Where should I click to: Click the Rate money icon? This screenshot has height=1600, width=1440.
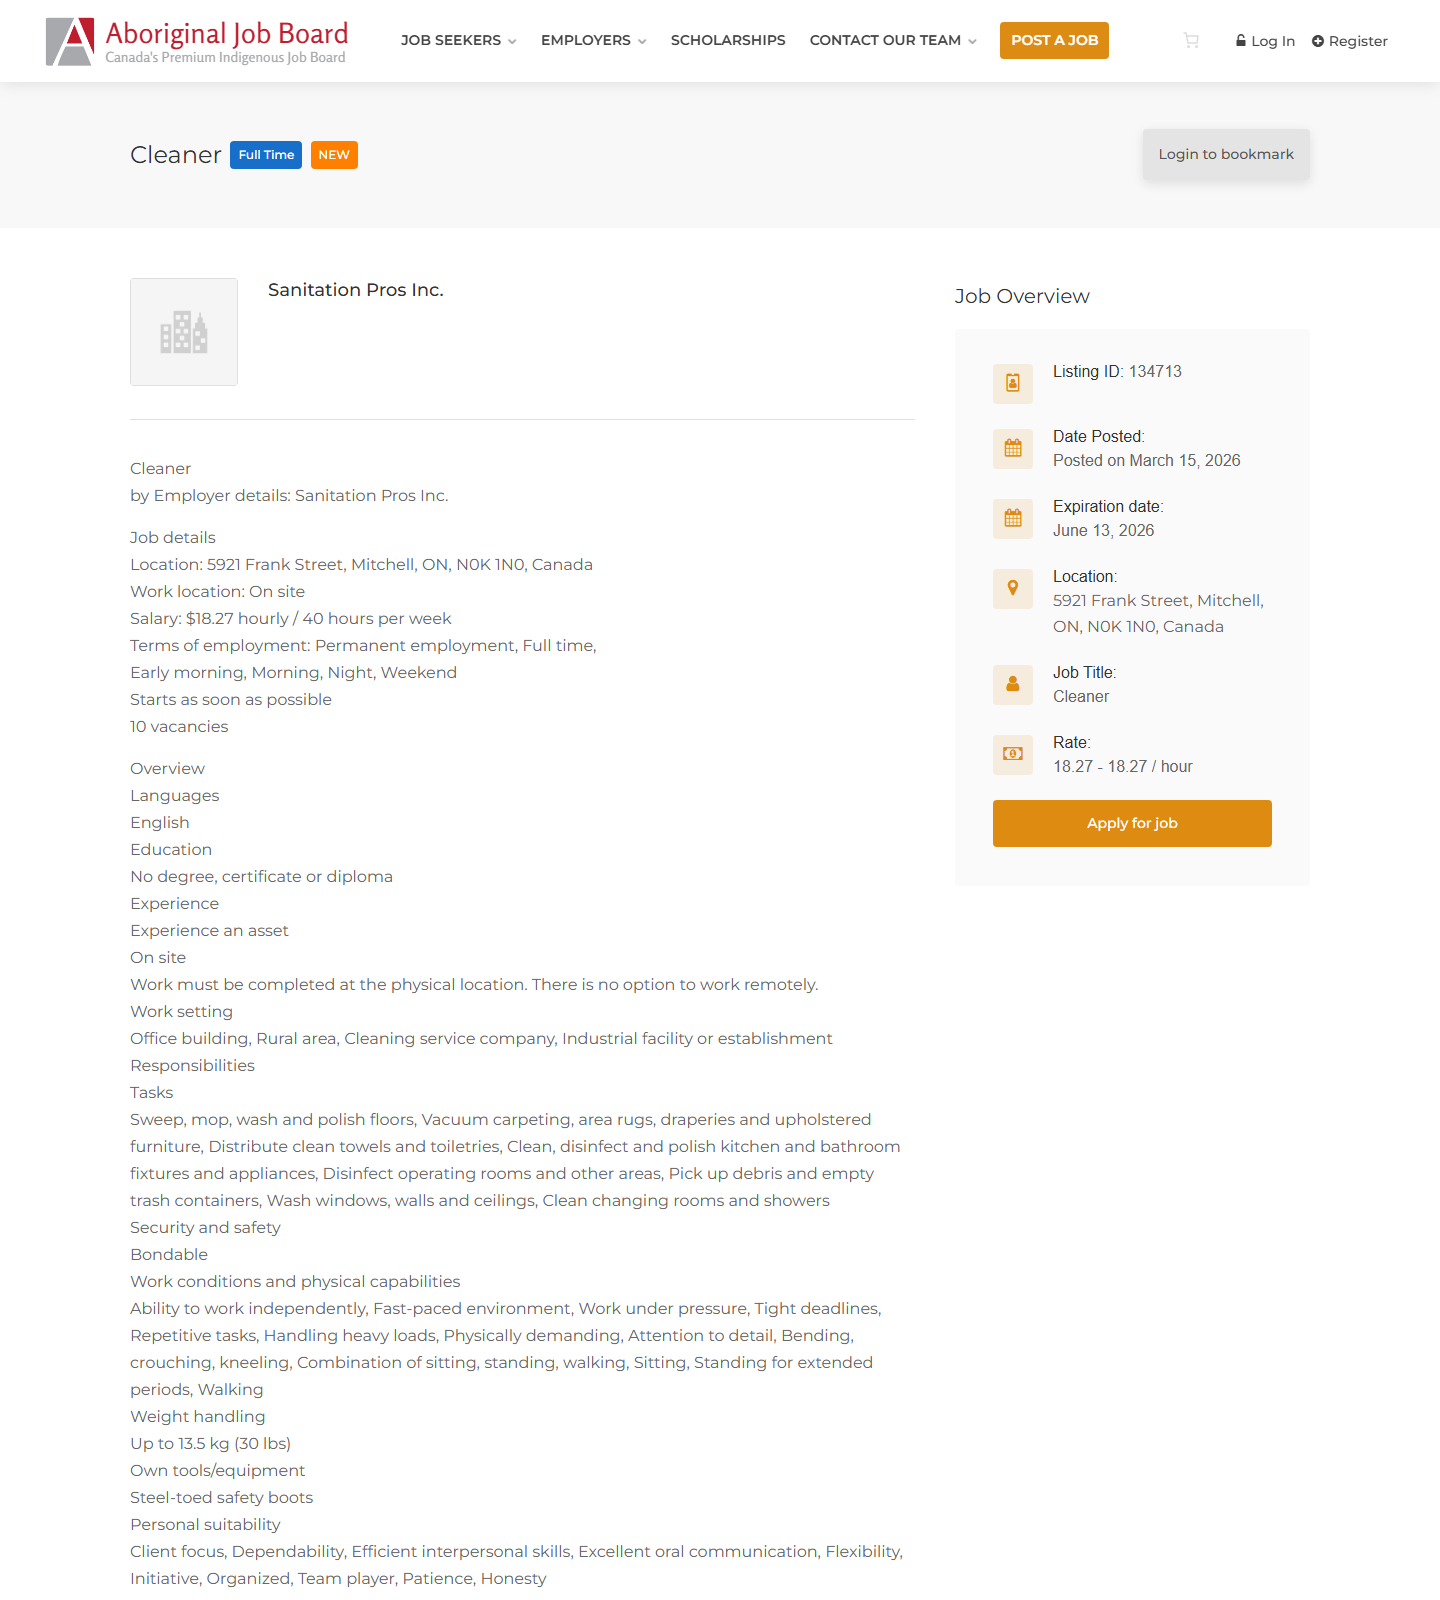[1012, 754]
